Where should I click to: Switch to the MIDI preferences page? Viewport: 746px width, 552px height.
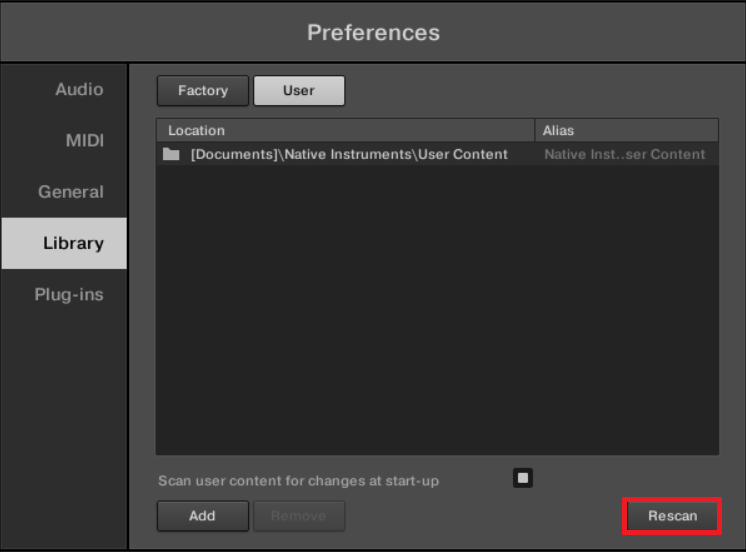coord(85,141)
